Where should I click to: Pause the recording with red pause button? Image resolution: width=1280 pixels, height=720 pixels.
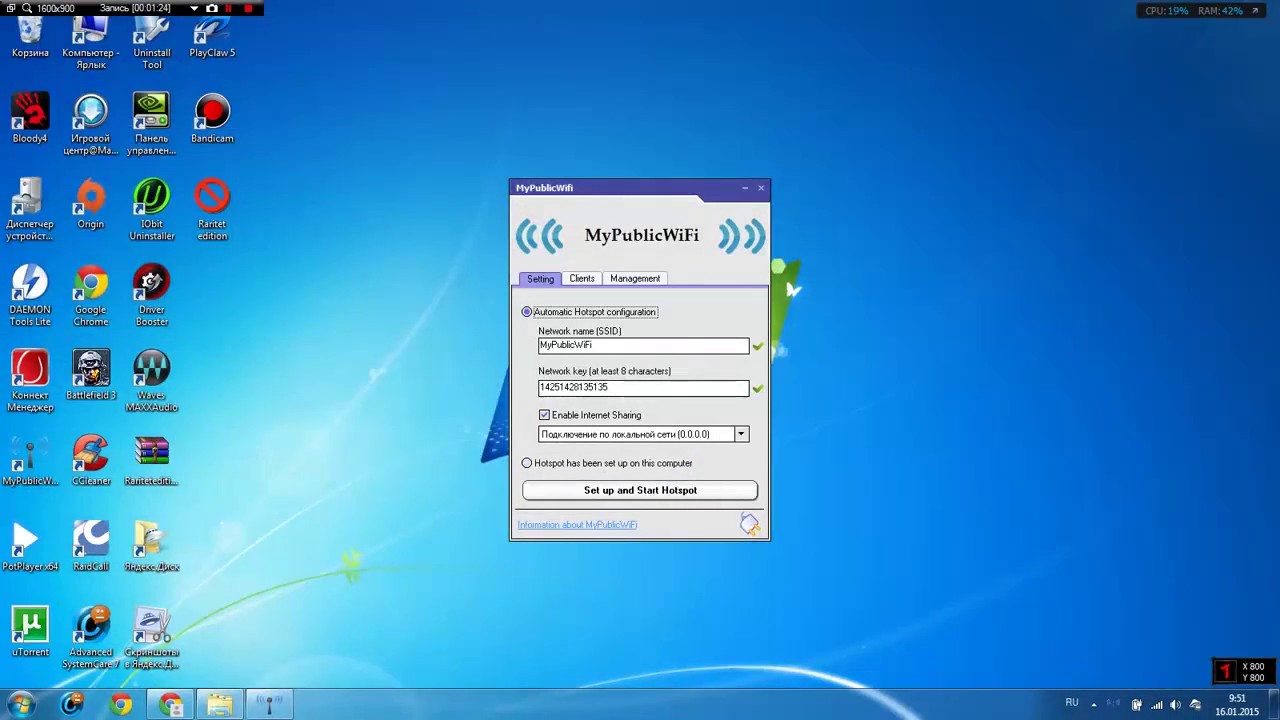point(229,8)
